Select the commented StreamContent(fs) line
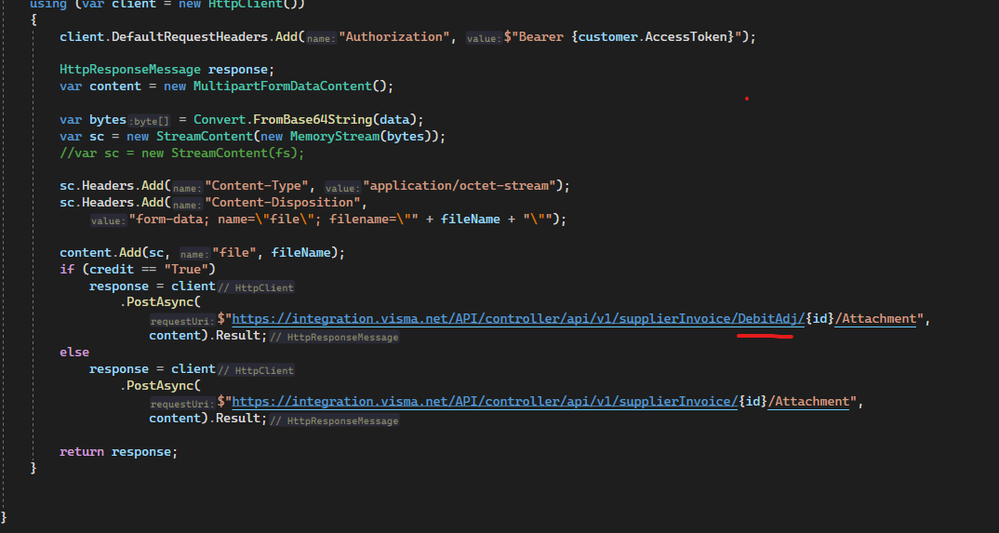999x533 pixels. (x=182, y=153)
